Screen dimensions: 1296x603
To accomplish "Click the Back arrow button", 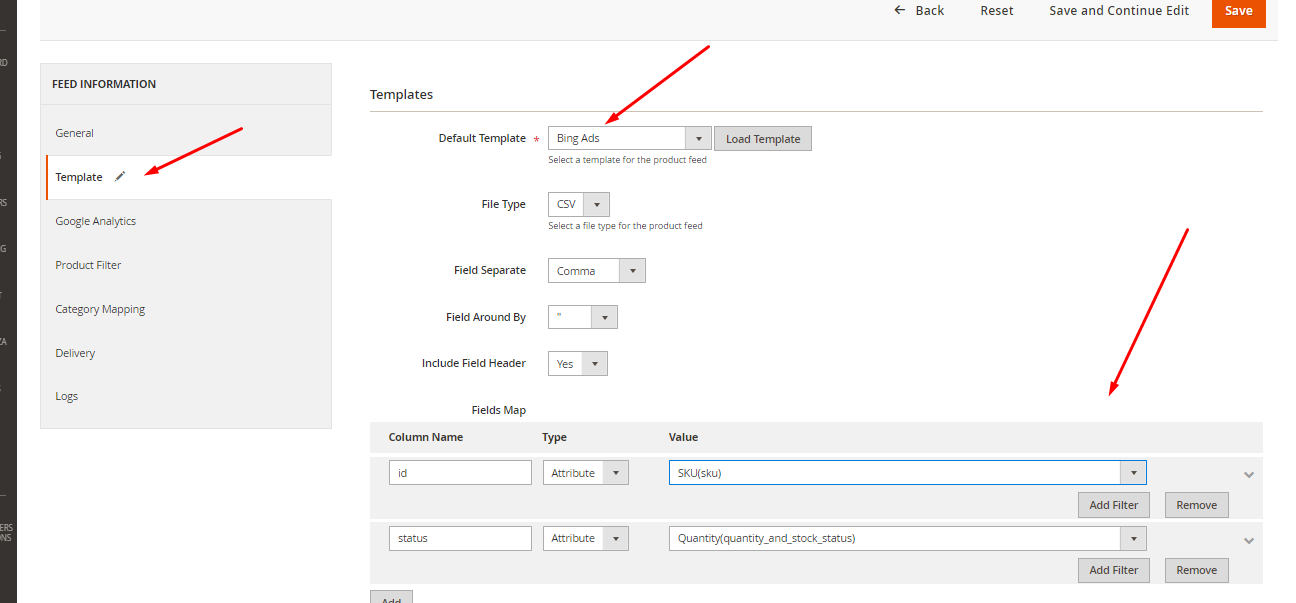I will coord(918,11).
